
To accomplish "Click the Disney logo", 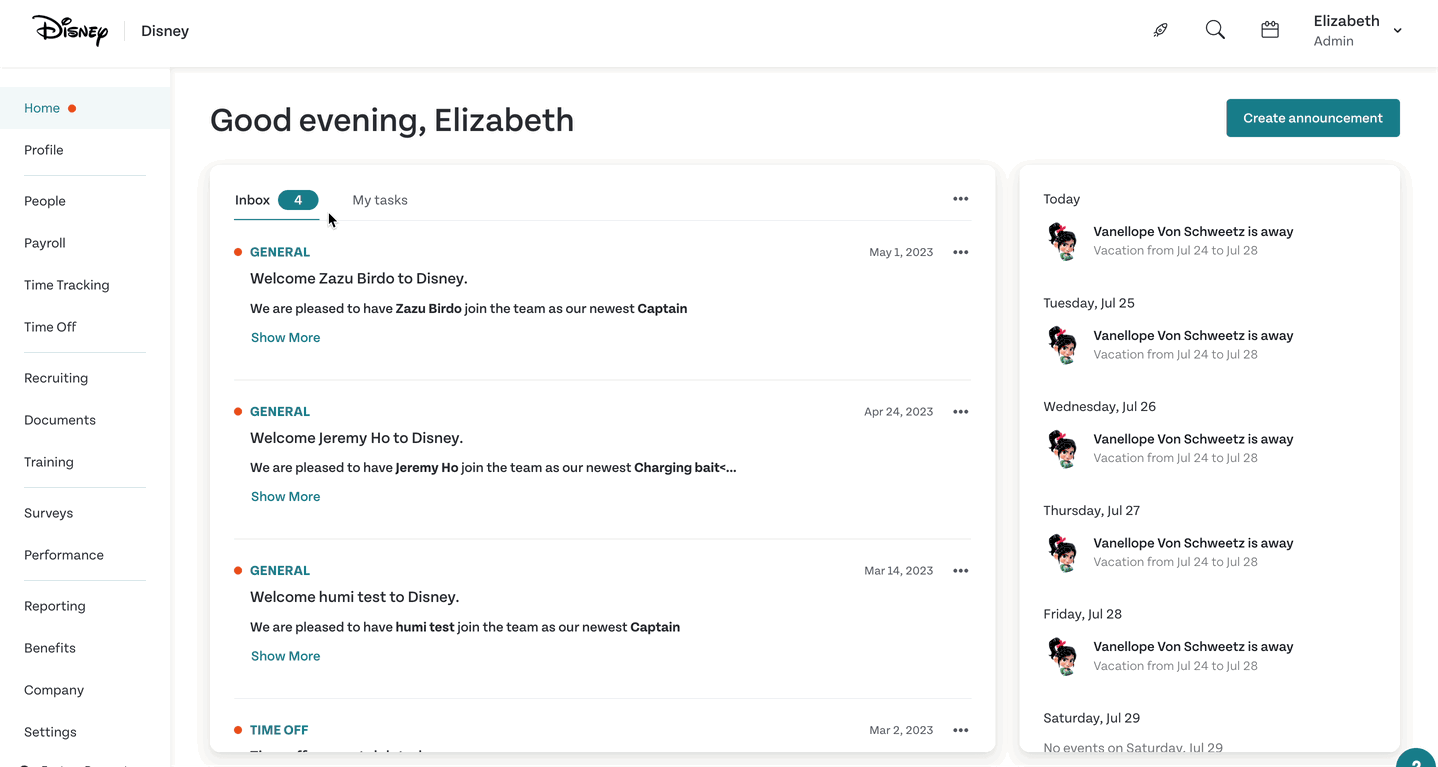I will 70,30.
